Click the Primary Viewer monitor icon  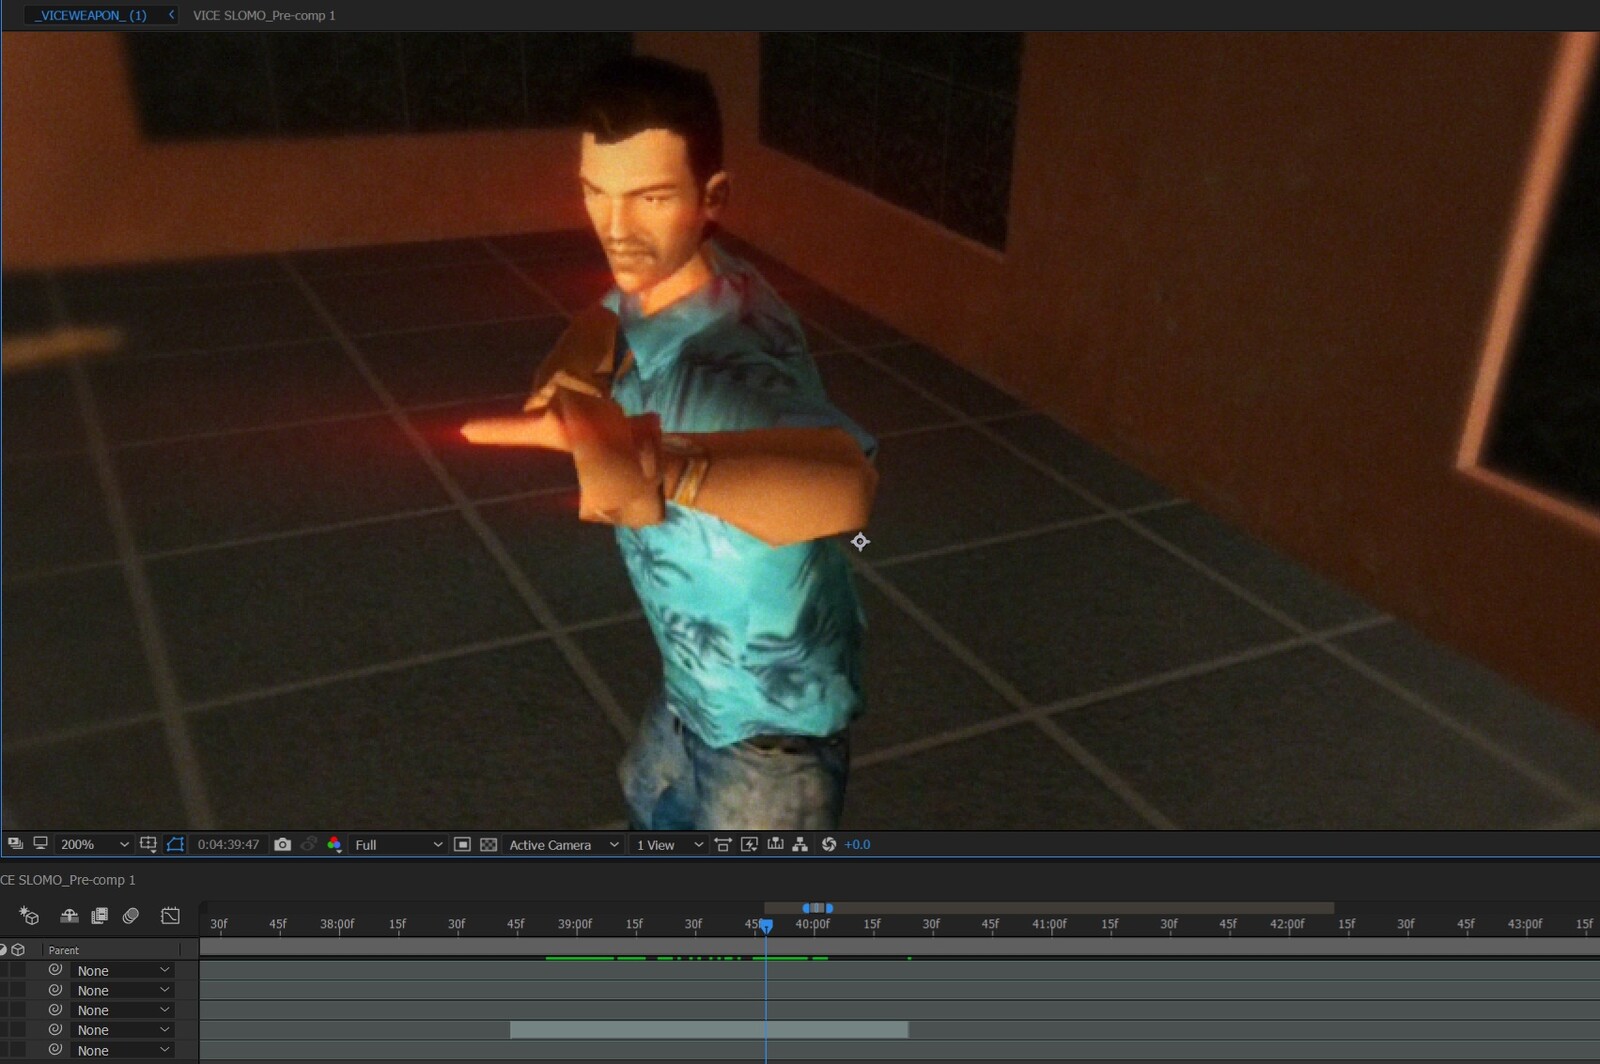pos(40,844)
